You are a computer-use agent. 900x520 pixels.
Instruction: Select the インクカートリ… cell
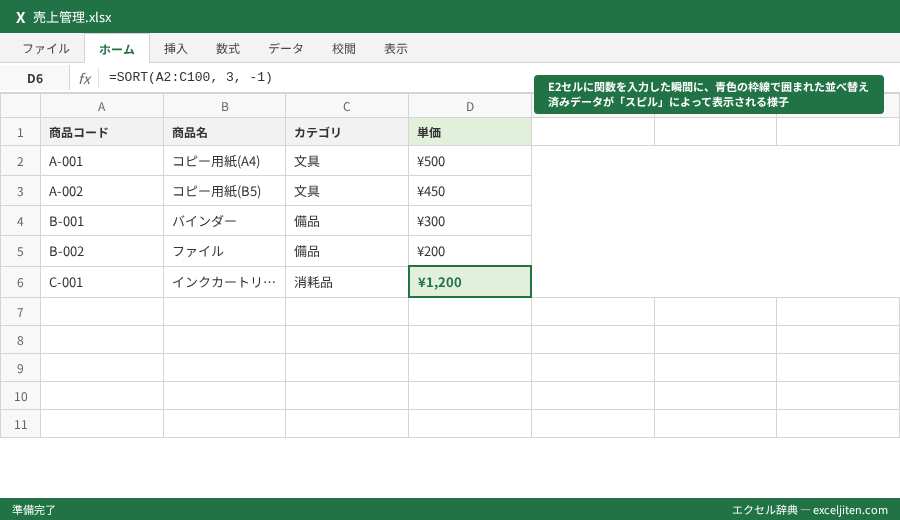coord(224,282)
